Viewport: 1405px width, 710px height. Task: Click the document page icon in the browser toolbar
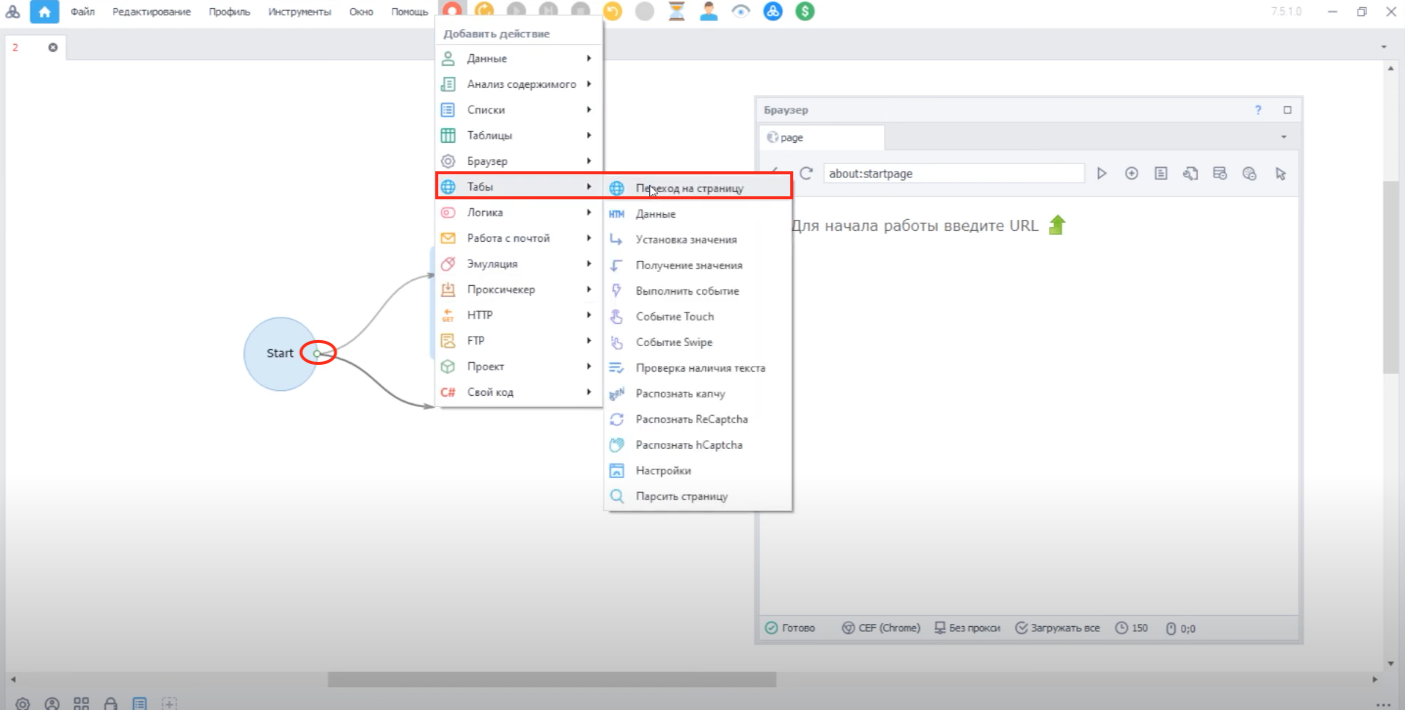click(1161, 173)
